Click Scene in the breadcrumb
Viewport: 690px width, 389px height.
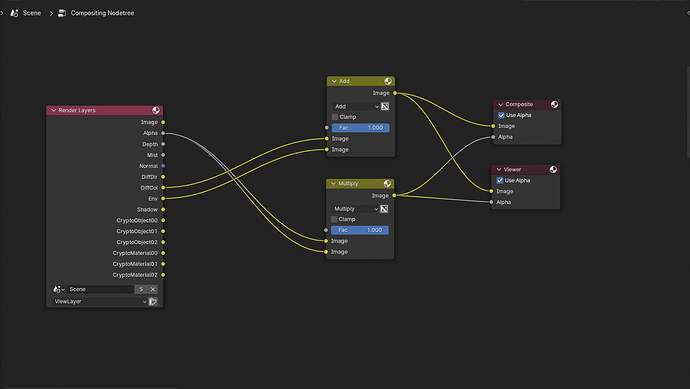click(x=32, y=13)
